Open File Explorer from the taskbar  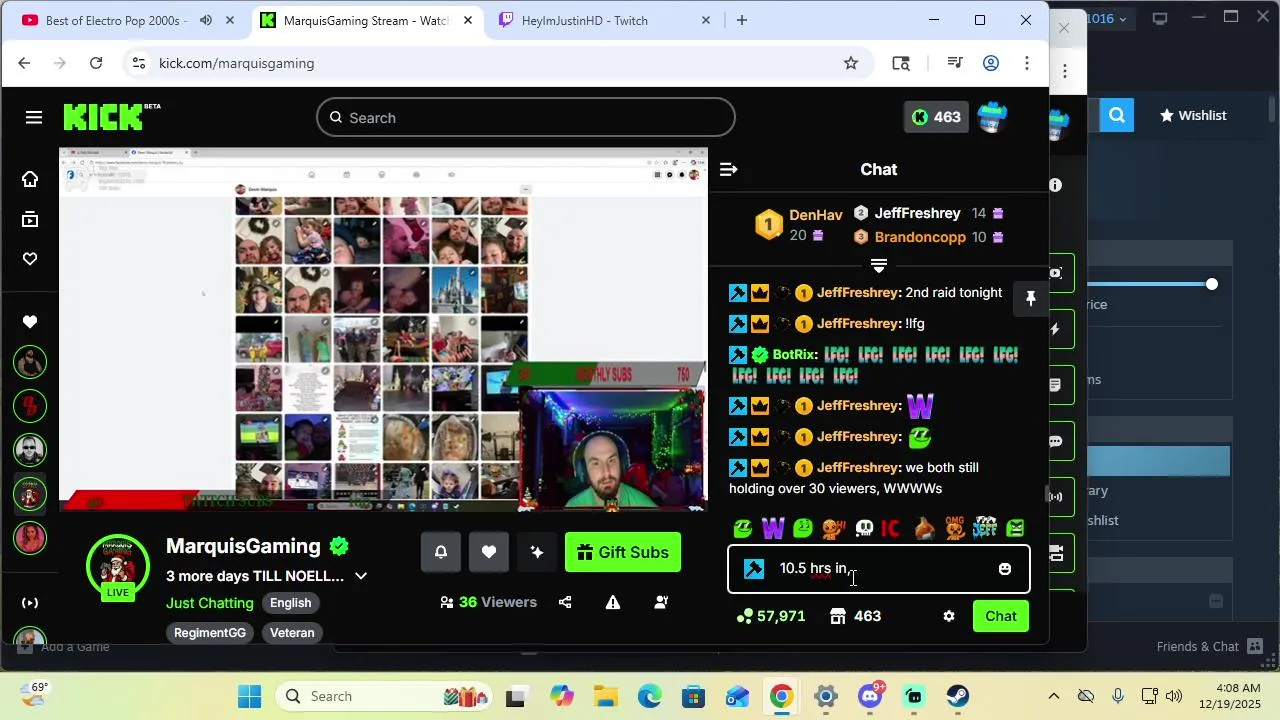[x=606, y=696]
